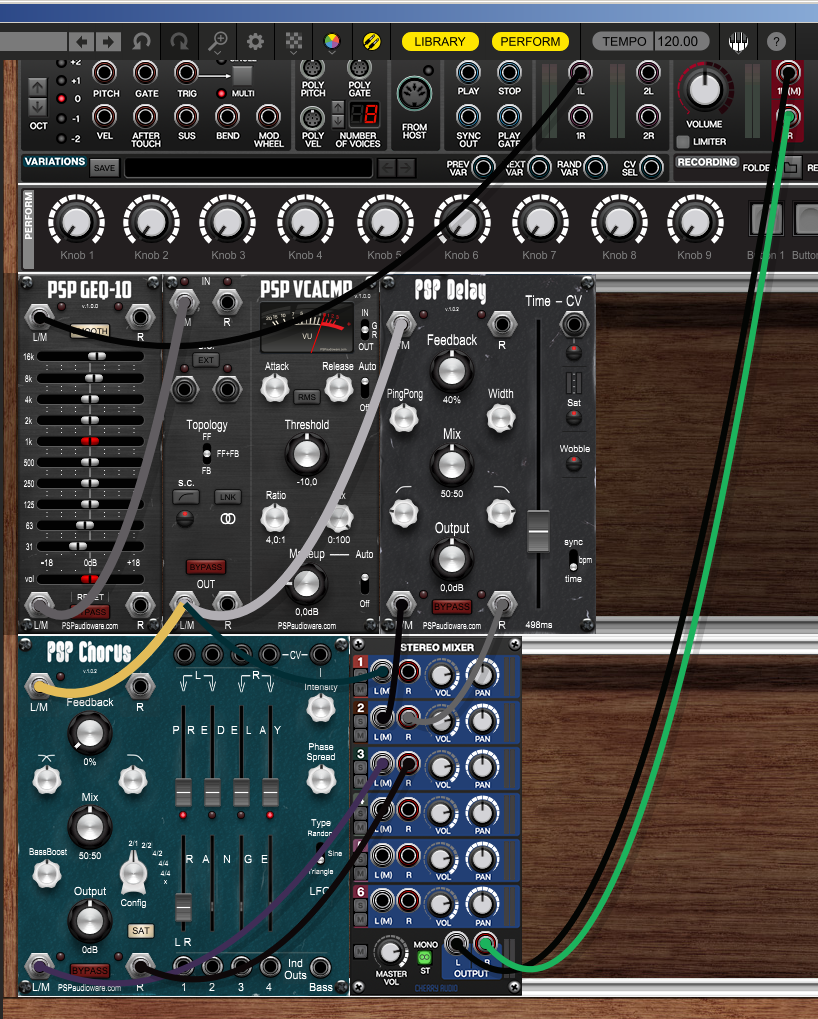Click the BYPASS button on PSP VCACMP
Screen dimensions: 818x1019
pos(205,567)
